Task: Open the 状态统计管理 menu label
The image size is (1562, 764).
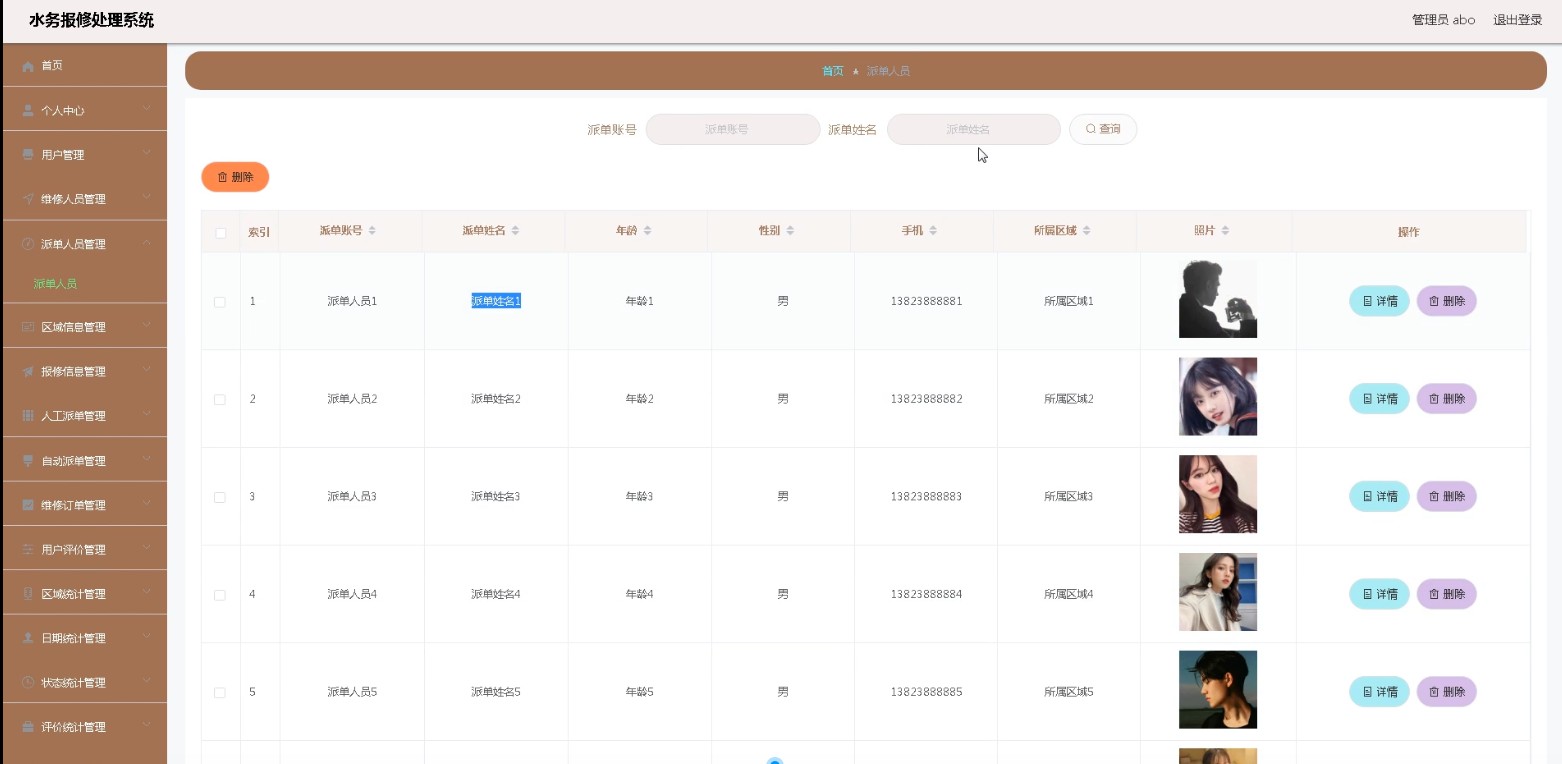Action: (x=73, y=683)
